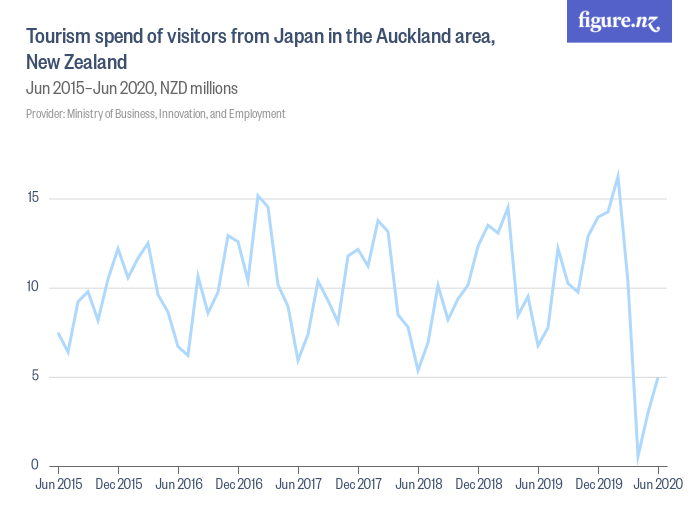Image resolution: width=700 pixels, height=525 pixels.
Task: Select the Dec 2019 x-axis label
Action: click(598, 485)
